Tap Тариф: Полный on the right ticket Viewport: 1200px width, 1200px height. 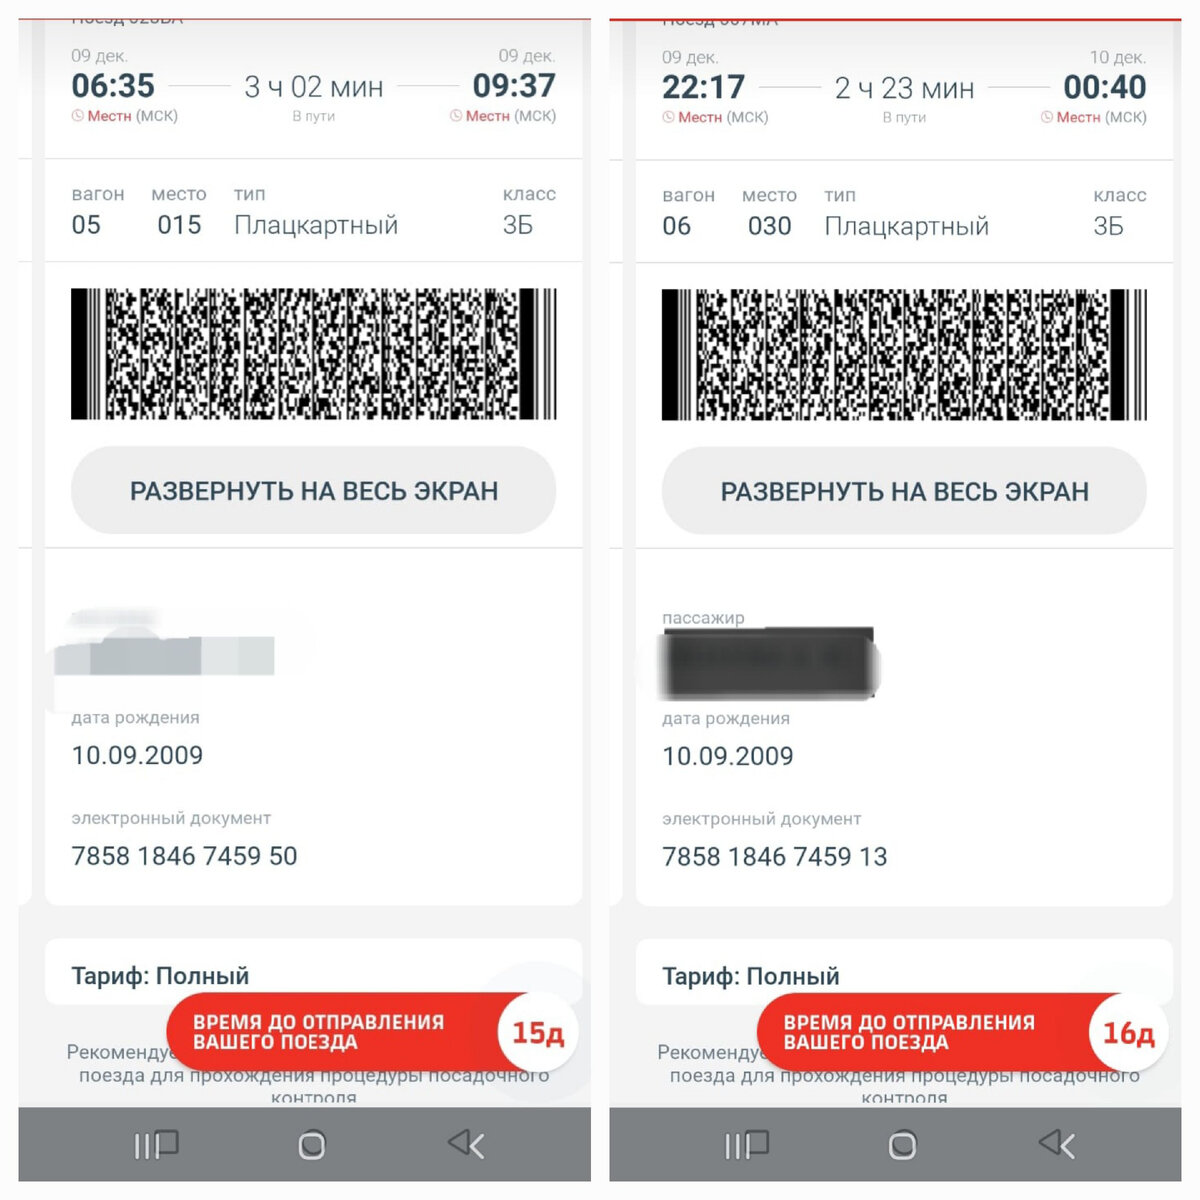click(751, 976)
